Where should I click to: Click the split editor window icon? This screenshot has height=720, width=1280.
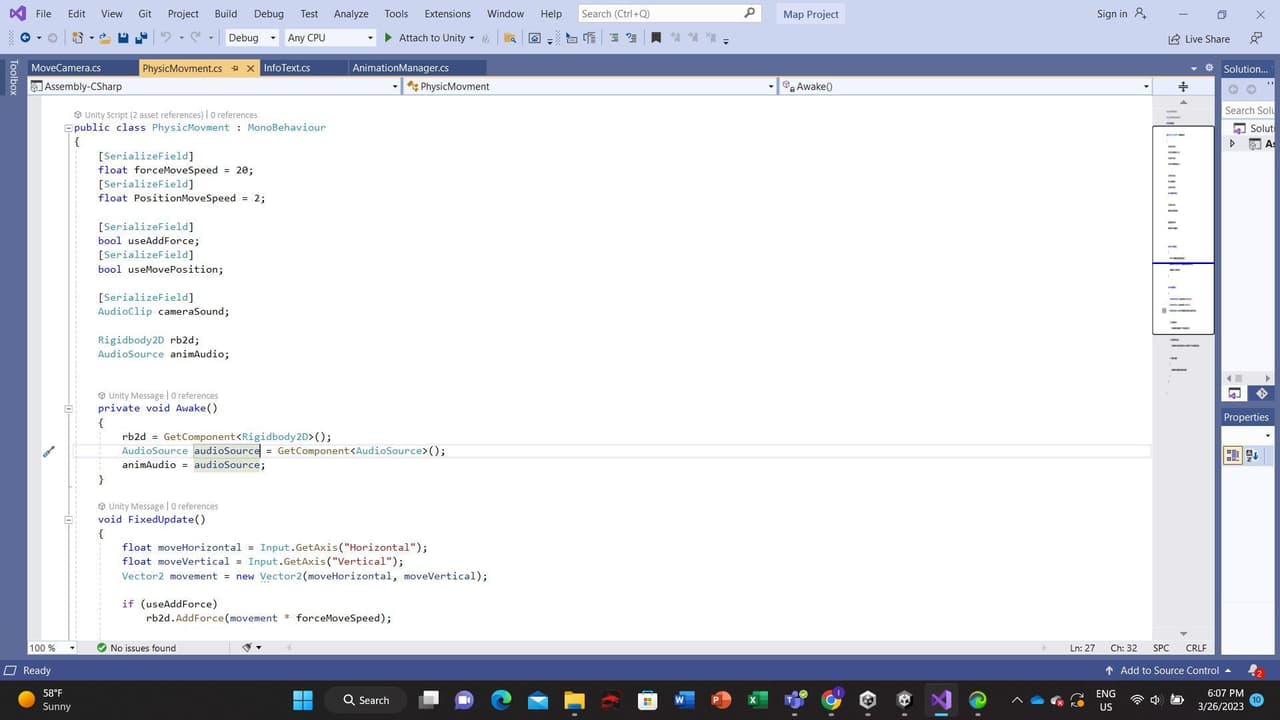click(x=1183, y=87)
